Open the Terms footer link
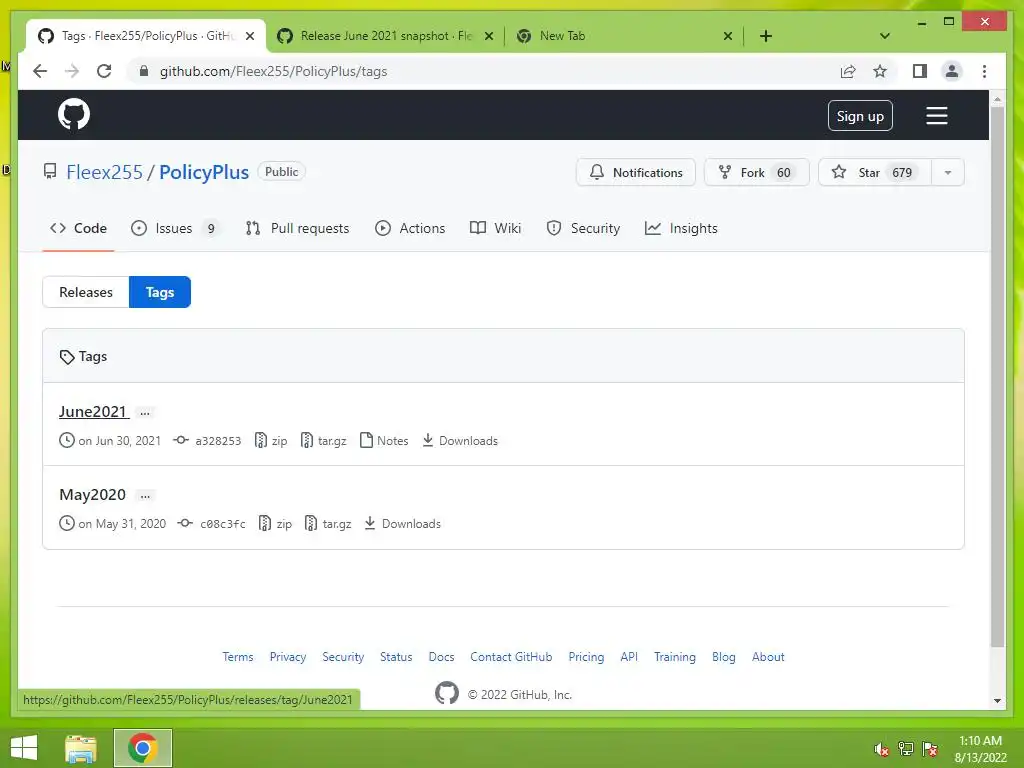 (x=238, y=657)
